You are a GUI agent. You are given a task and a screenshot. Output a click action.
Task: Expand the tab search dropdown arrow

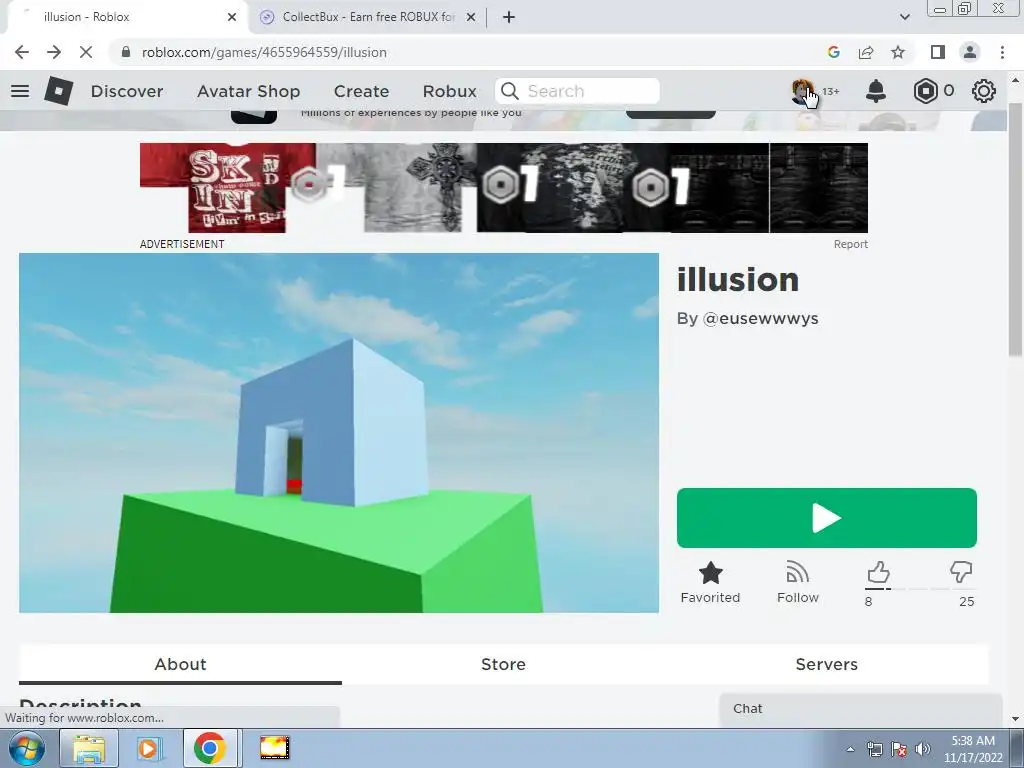coord(904,17)
